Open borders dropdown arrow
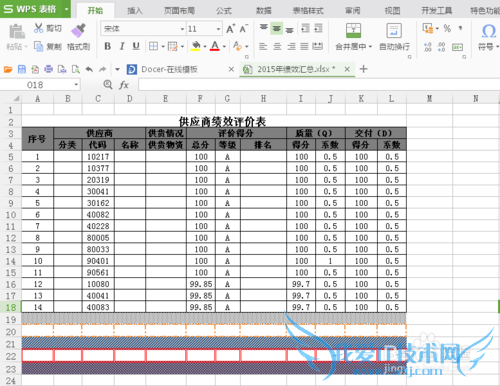The height and width of the screenshot is (386, 500). click(x=163, y=46)
